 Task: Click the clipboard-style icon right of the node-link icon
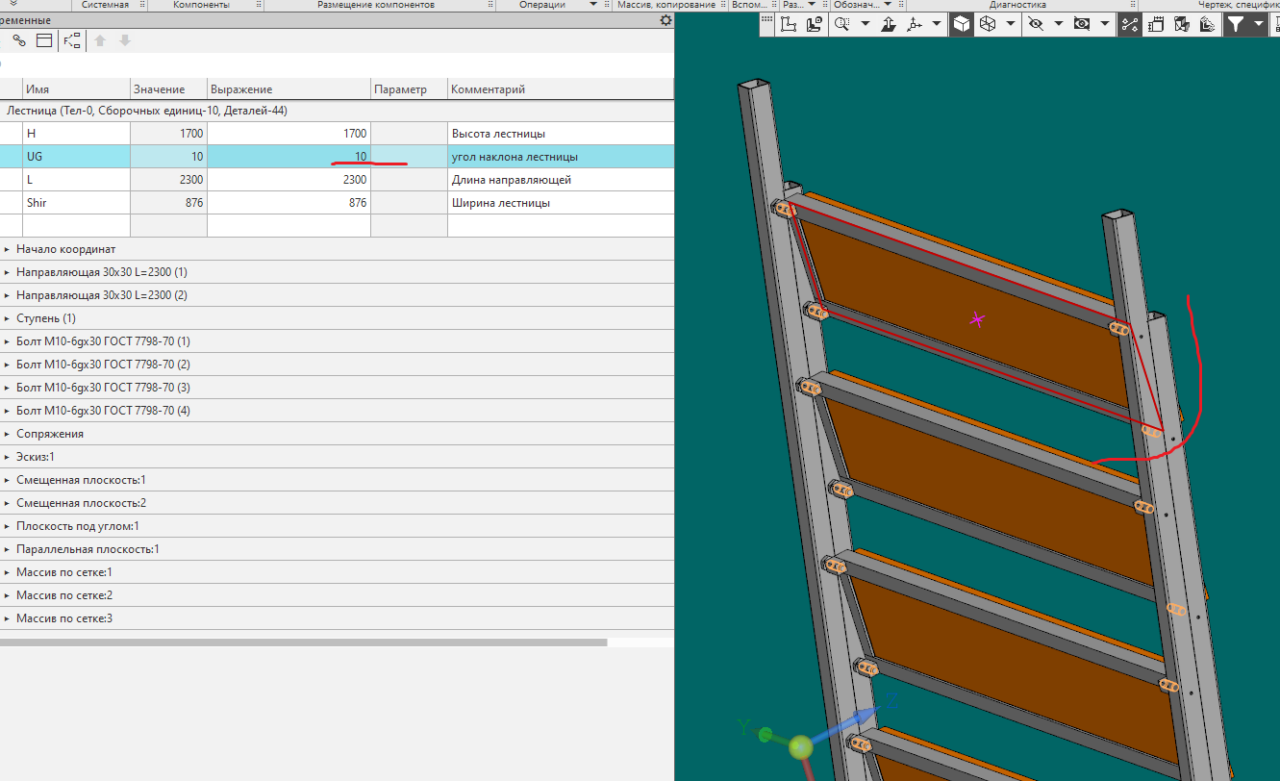point(1156,24)
